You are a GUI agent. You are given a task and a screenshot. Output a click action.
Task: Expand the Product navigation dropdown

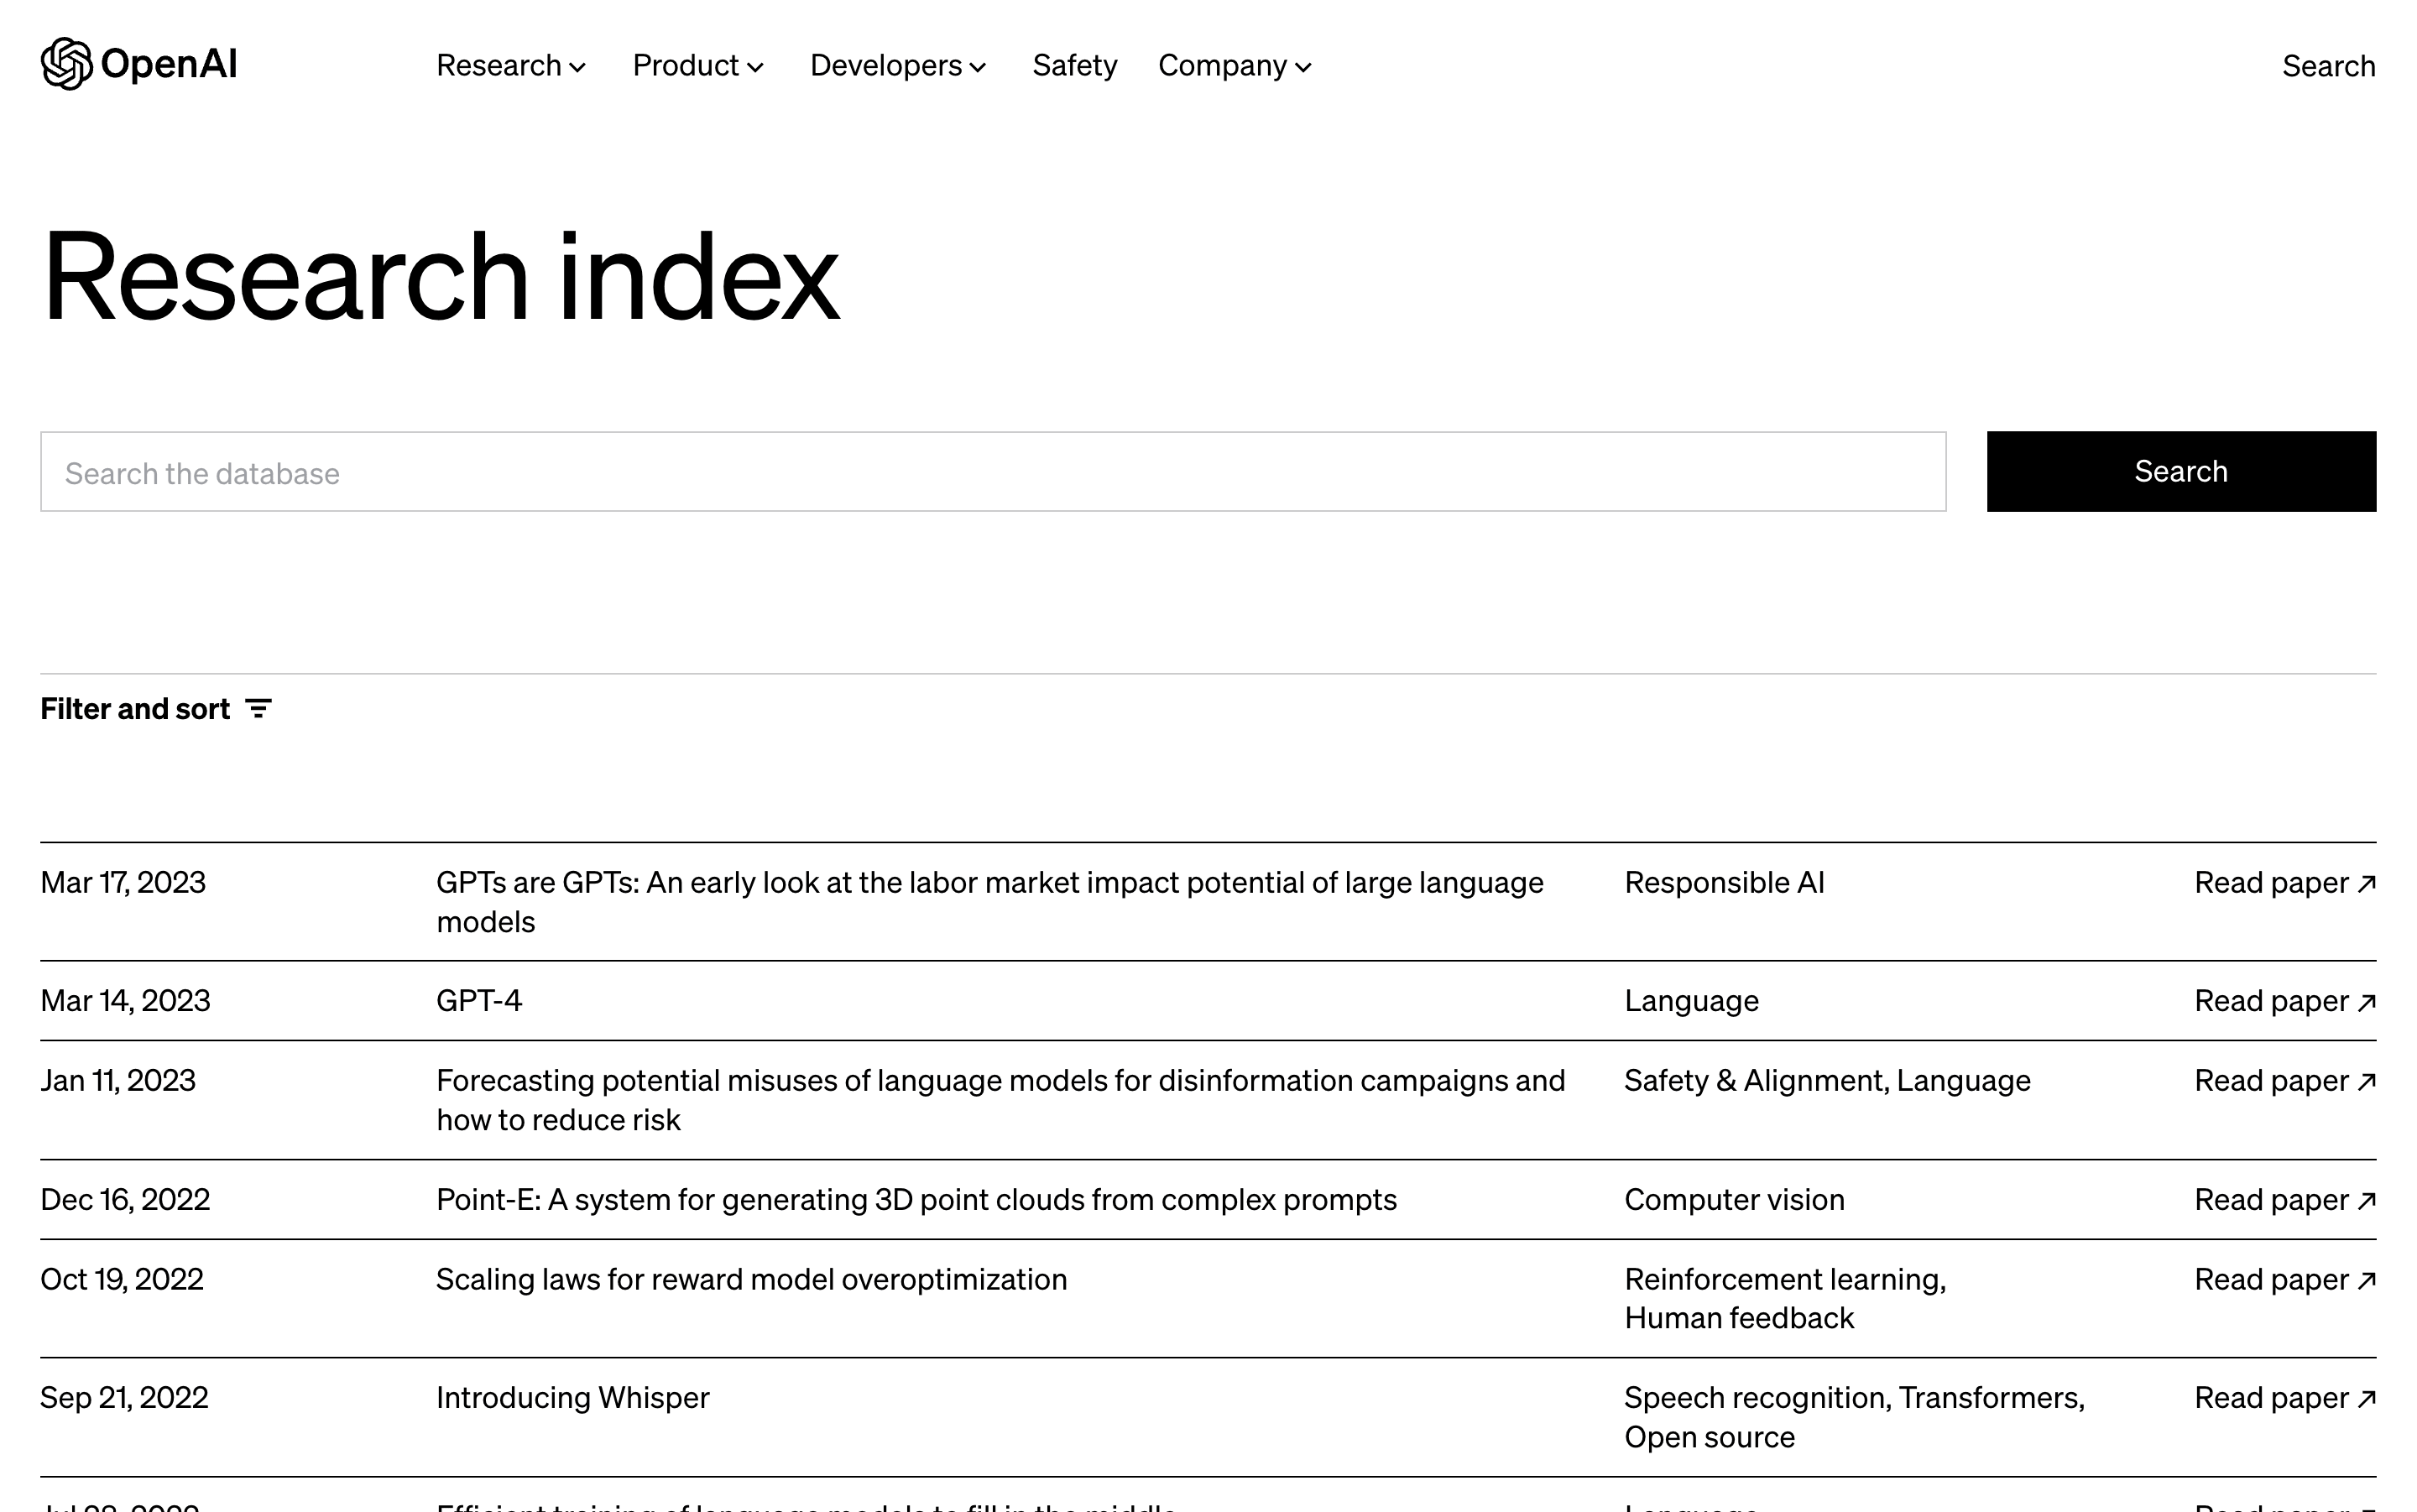698,65
